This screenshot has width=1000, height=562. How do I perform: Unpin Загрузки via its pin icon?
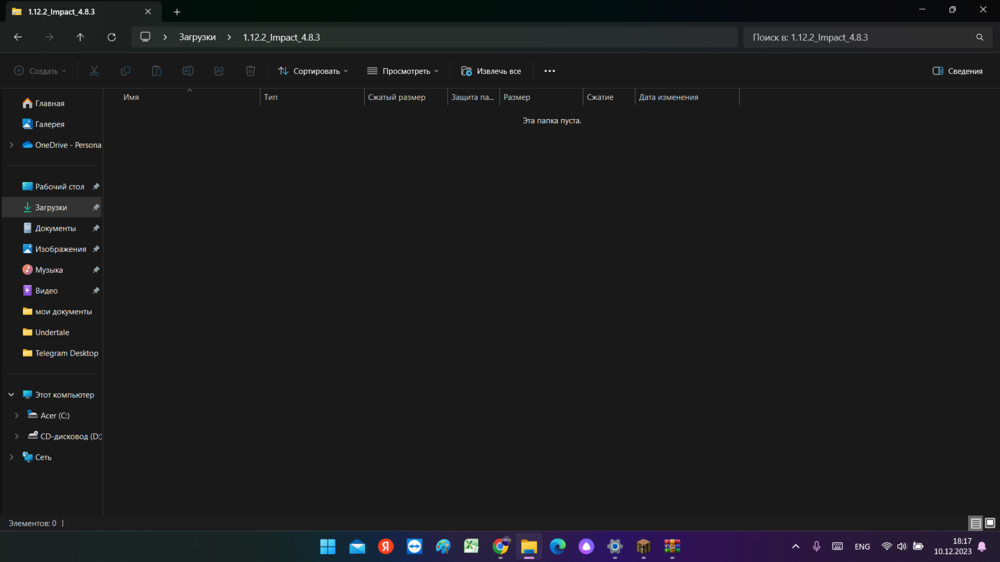point(96,207)
